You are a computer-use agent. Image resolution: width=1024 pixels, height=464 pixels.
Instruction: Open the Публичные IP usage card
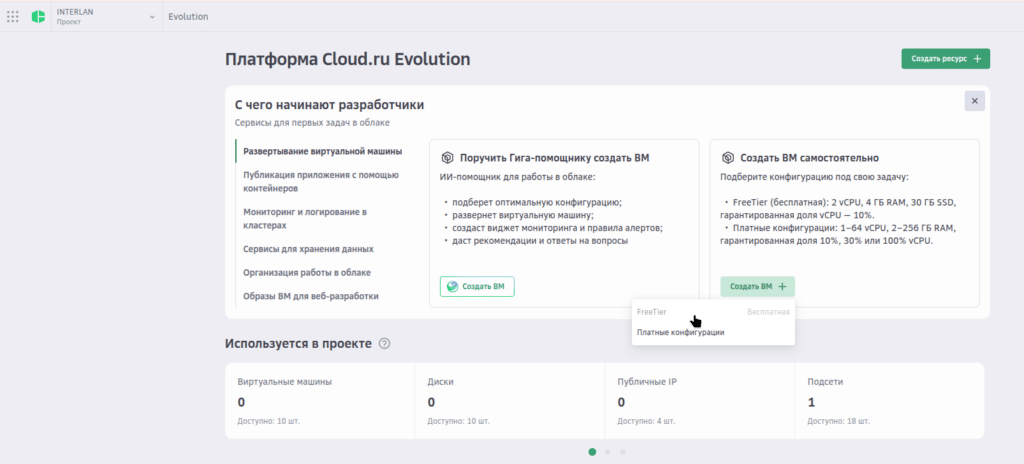pyautogui.click(x=699, y=401)
